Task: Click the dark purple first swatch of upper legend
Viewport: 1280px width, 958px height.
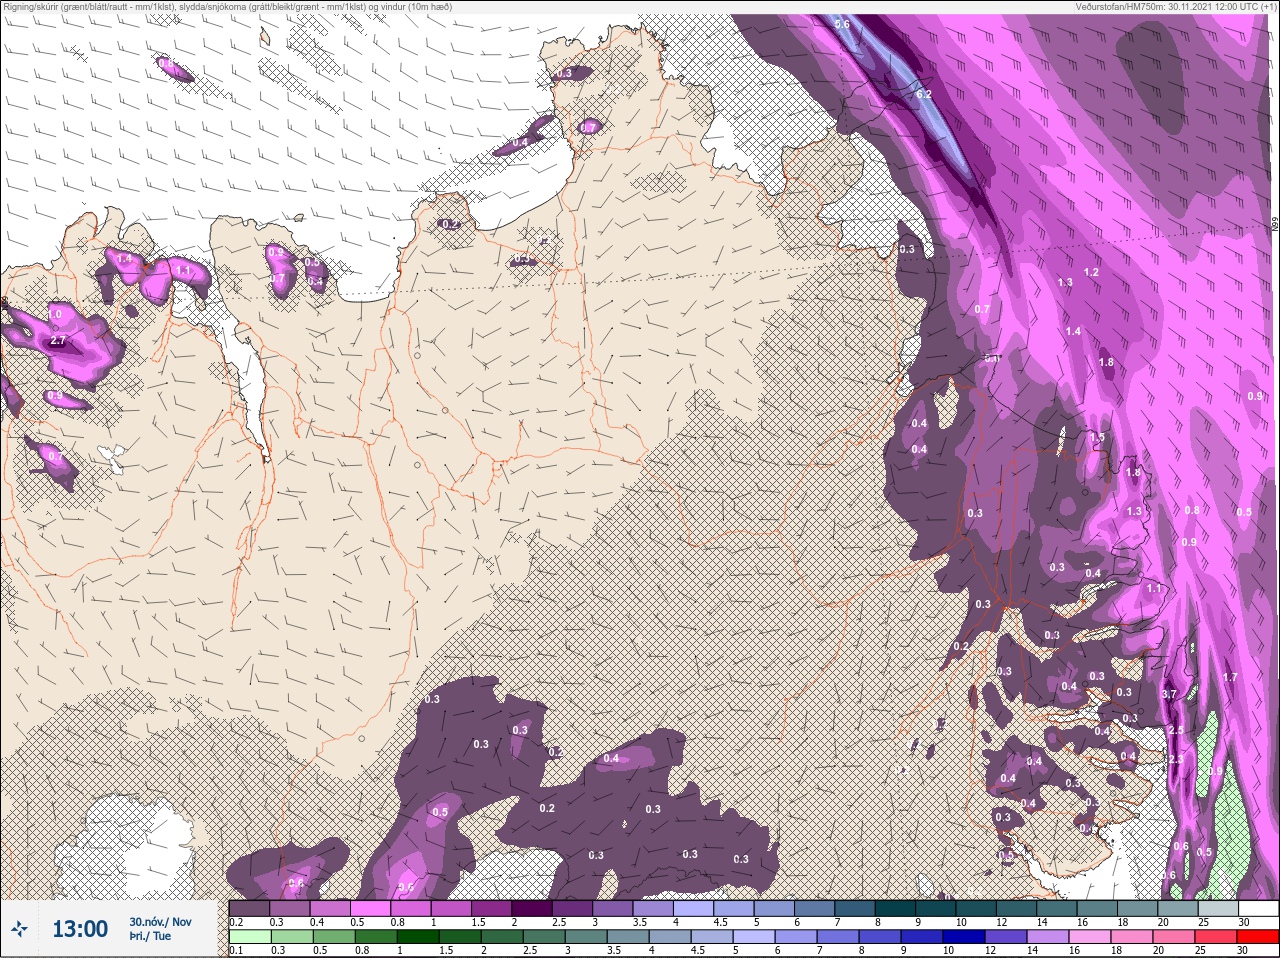Action: pos(249,908)
